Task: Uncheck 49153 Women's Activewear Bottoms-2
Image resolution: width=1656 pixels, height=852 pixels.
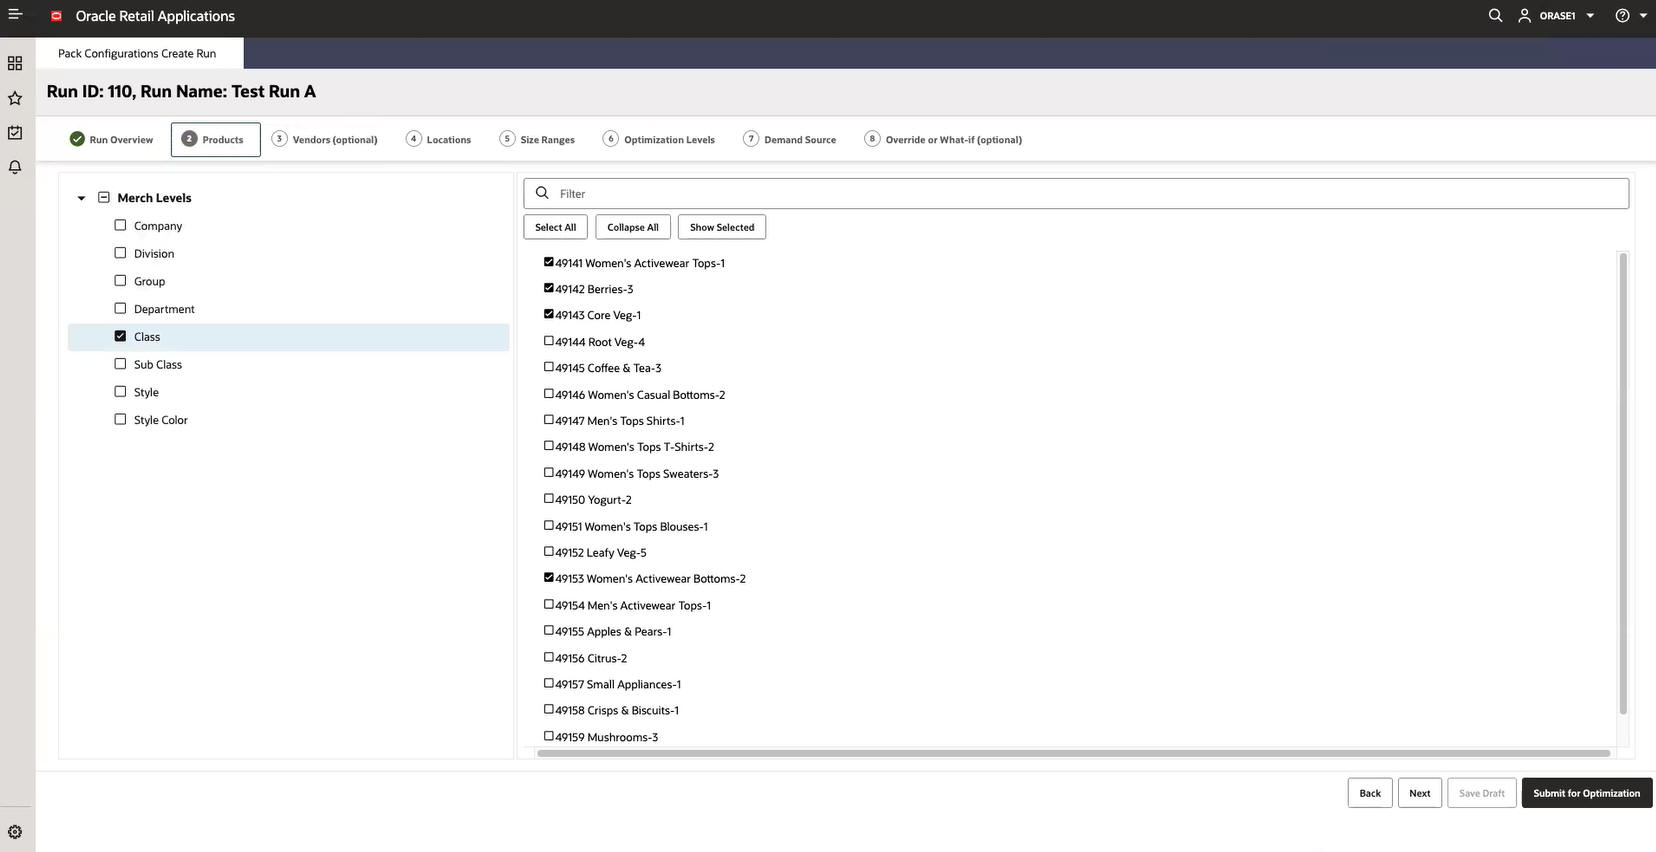Action: (548, 578)
